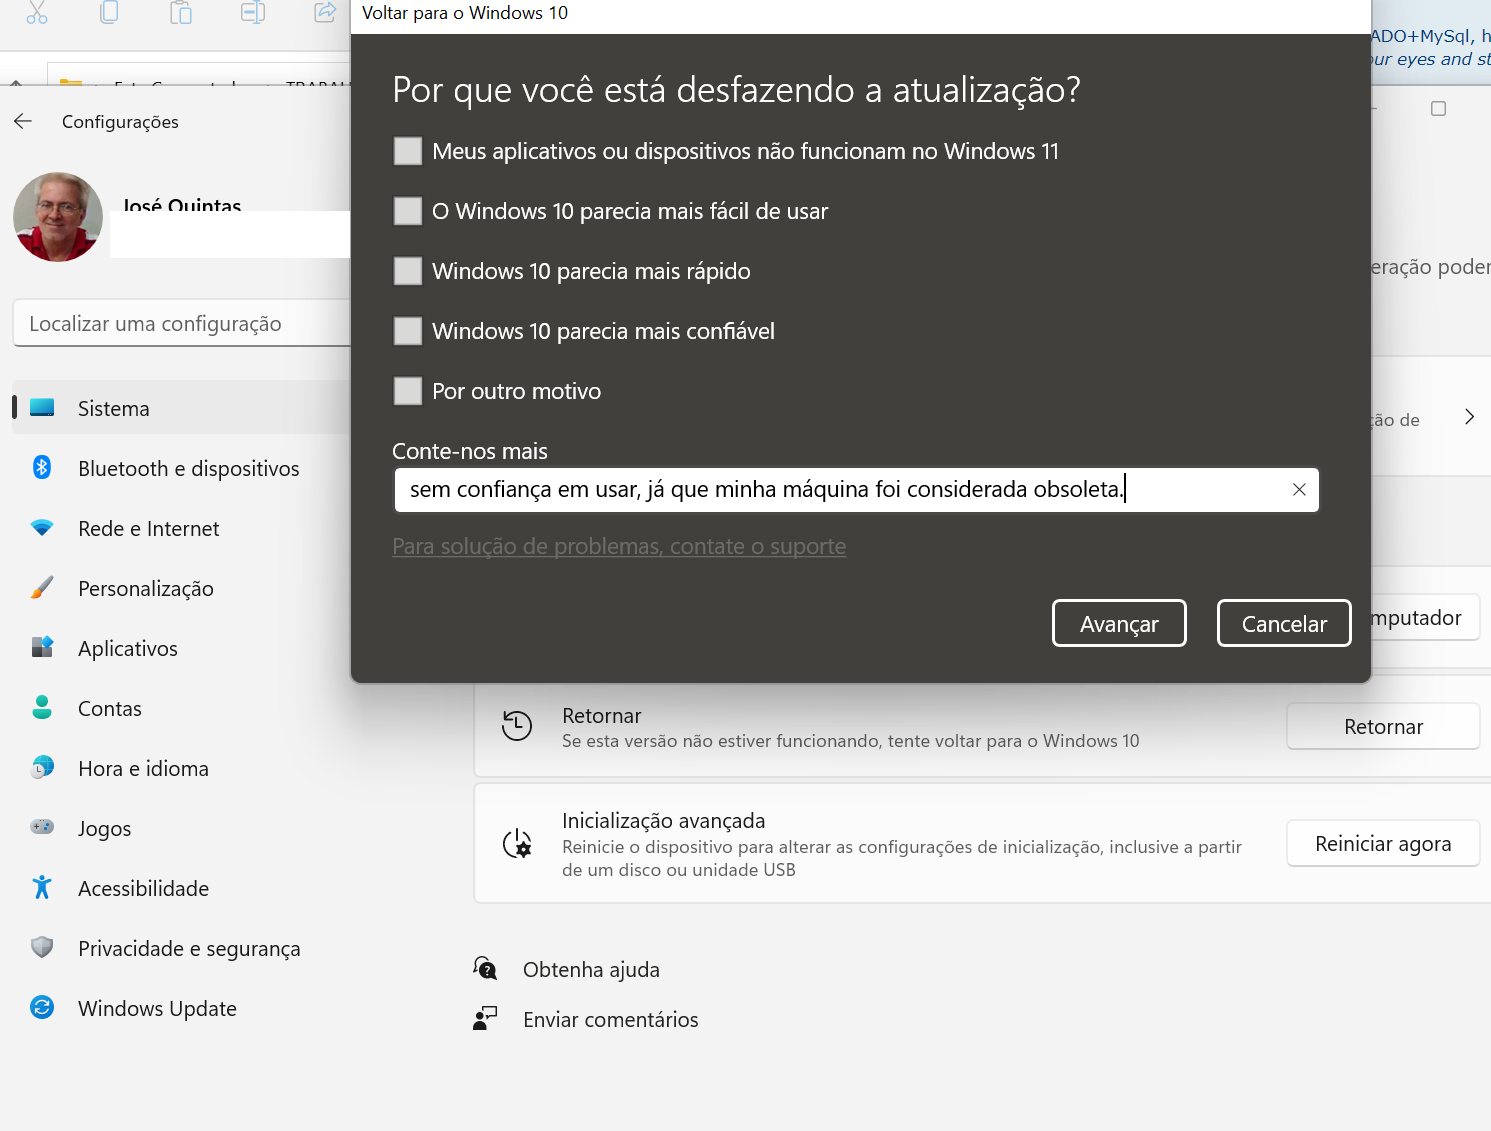Select Sistema in the Settings sidebar
Viewport: 1491px width, 1131px height.
tap(181, 408)
